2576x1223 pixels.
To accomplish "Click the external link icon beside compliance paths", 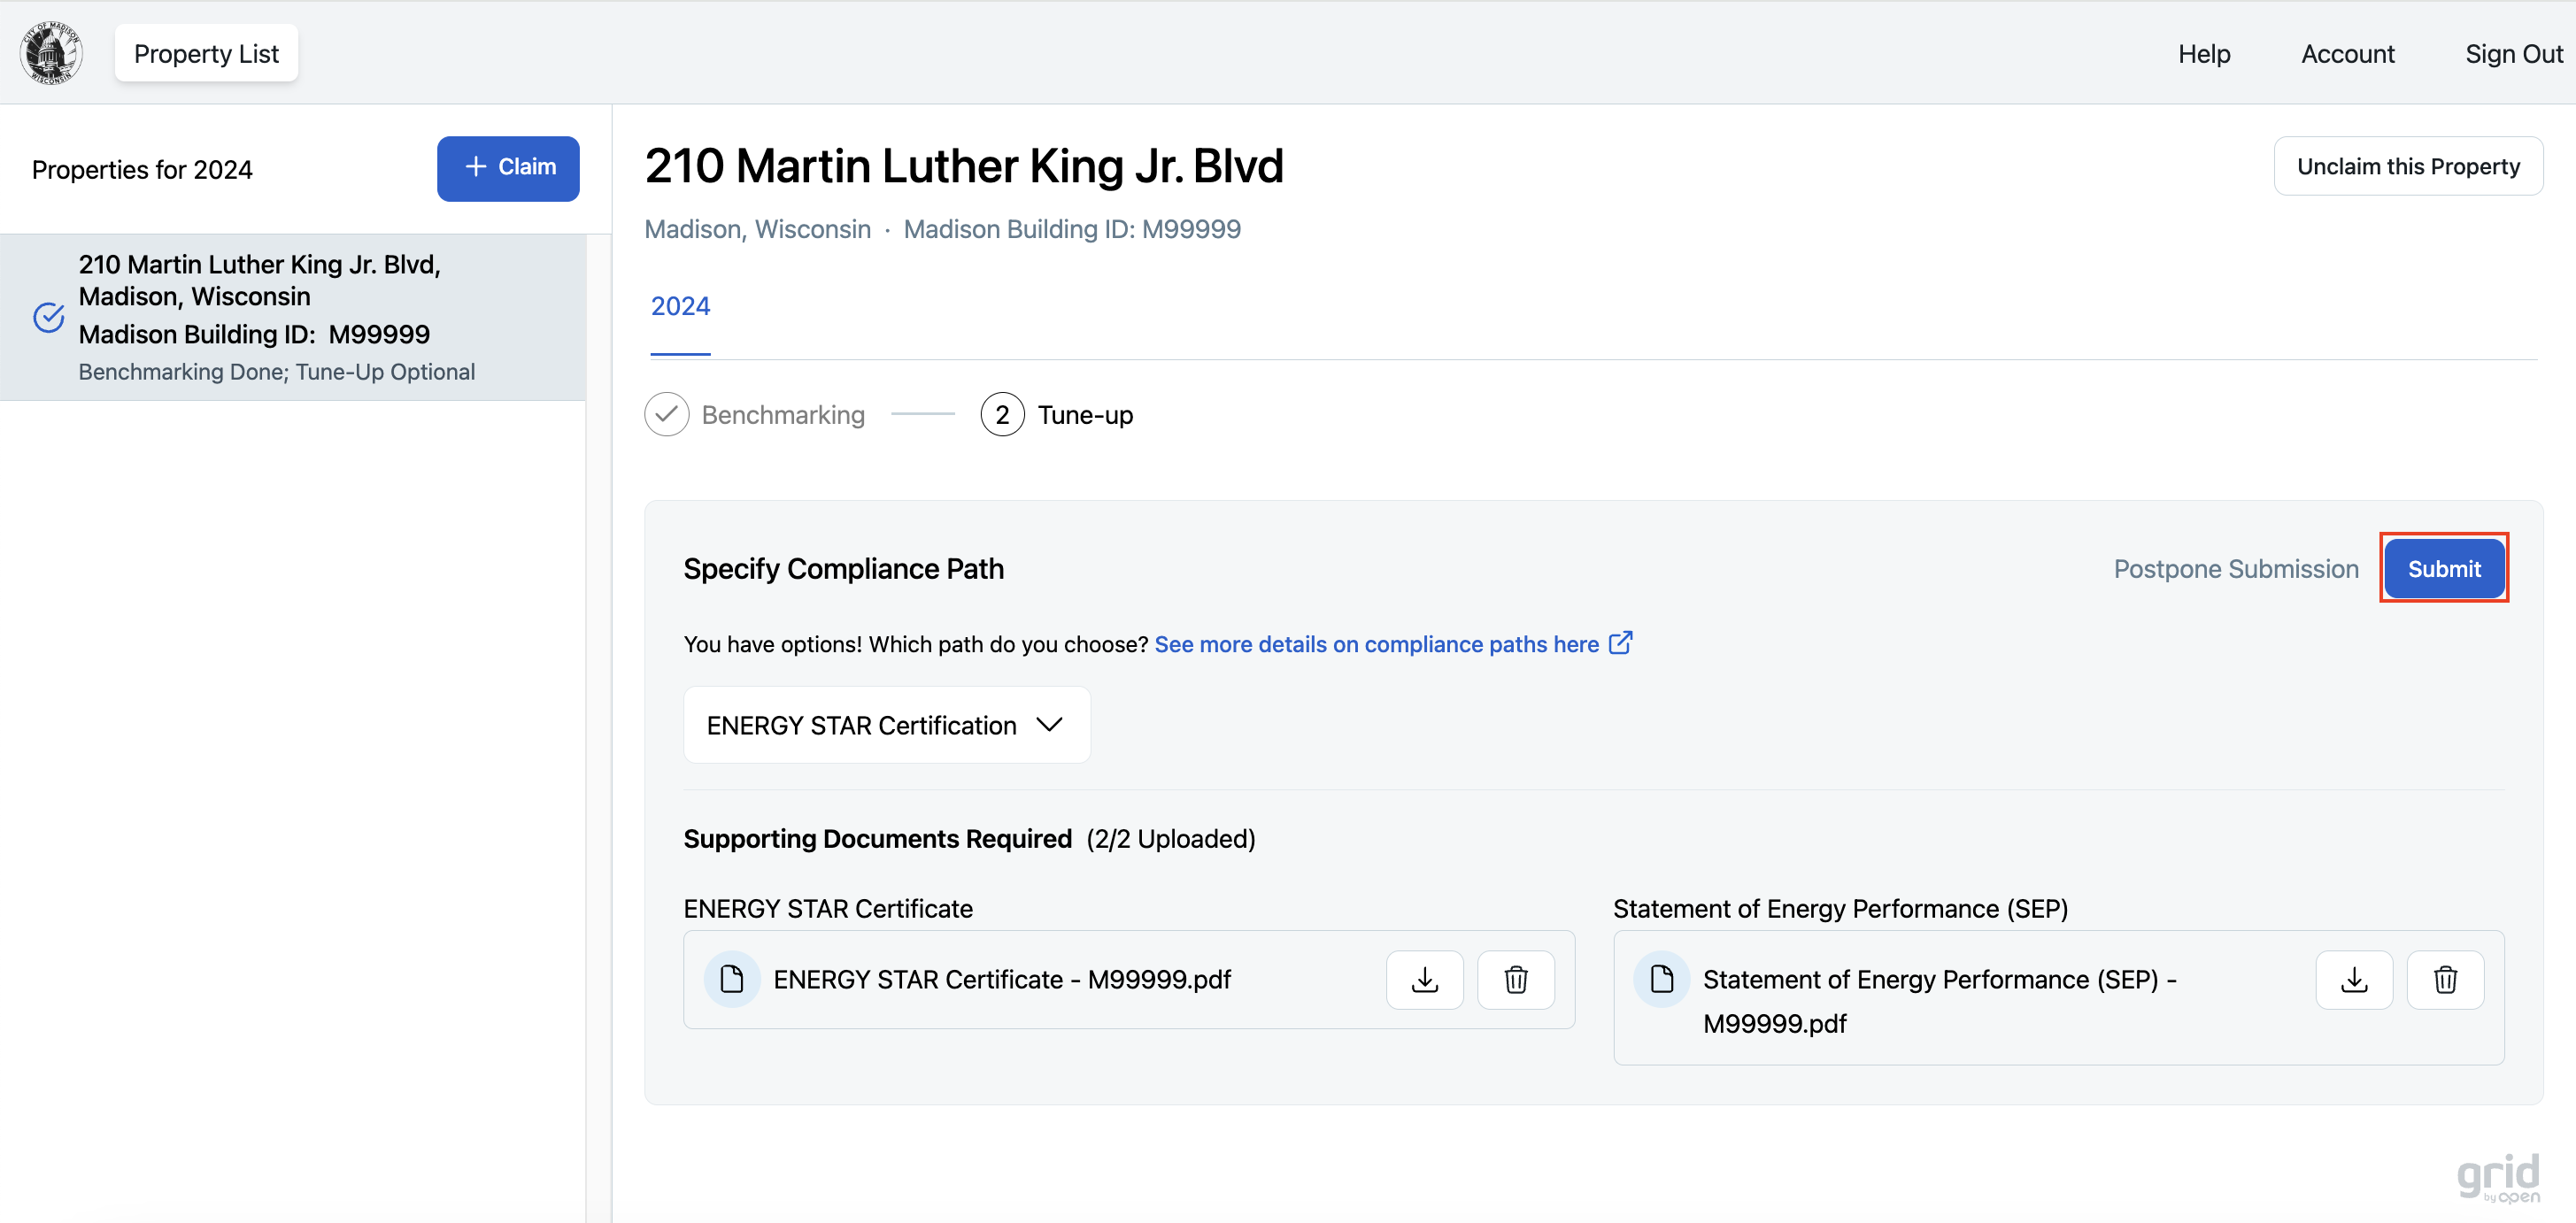I will [x=1621, y=643].
